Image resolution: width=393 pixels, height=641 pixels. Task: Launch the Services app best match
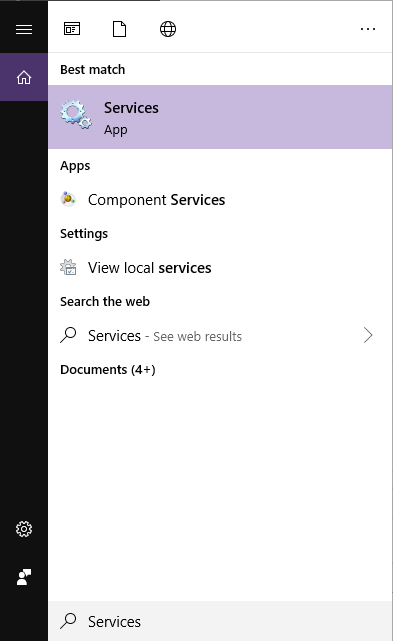click(220, 117)
